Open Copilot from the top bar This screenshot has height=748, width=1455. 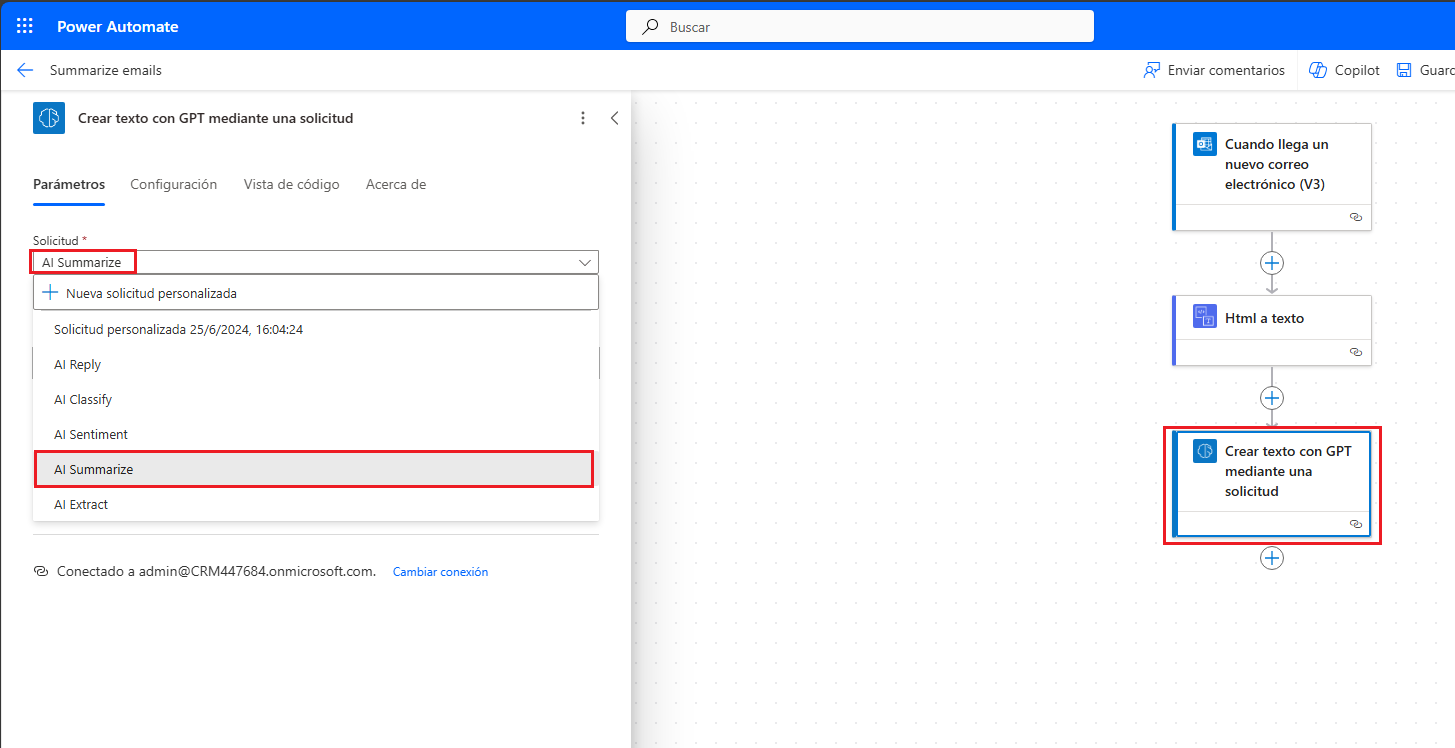[1344, 70]
